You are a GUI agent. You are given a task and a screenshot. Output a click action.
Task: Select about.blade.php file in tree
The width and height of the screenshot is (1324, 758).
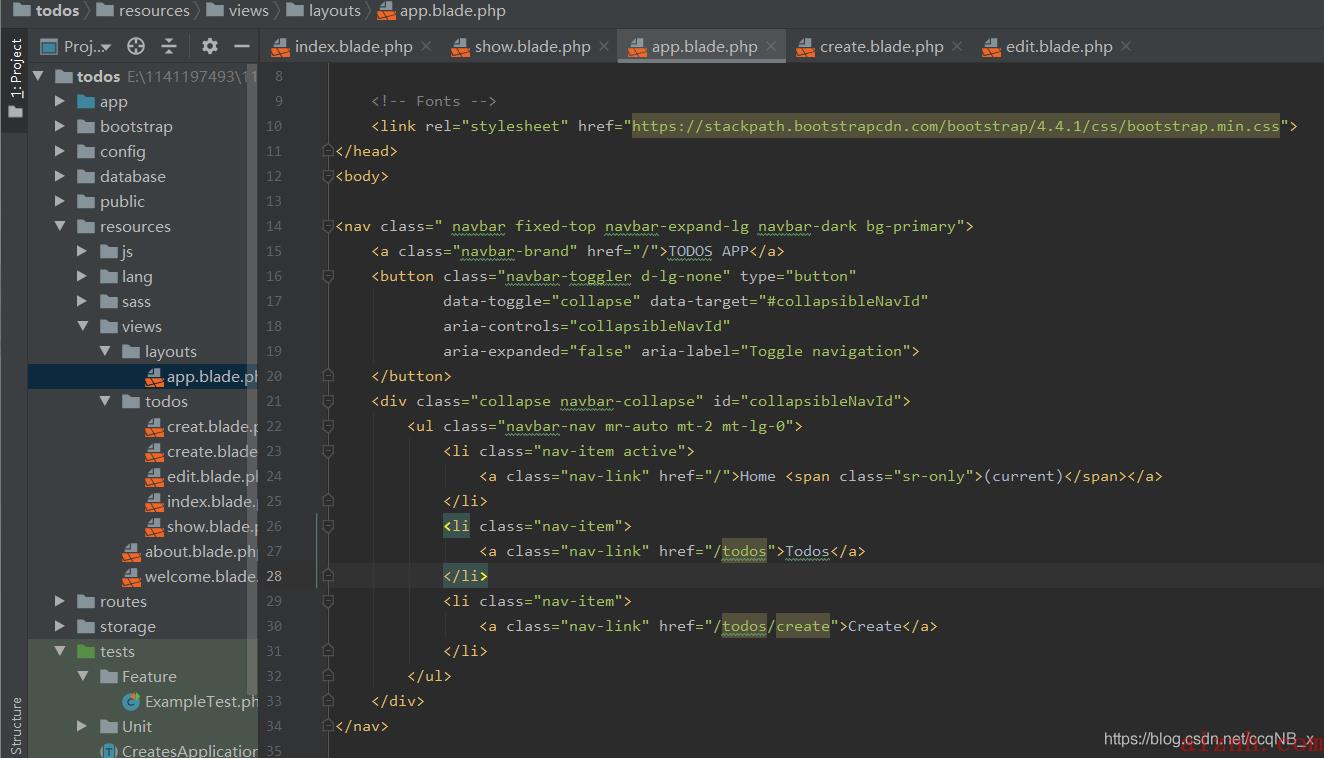pos(189,551)
